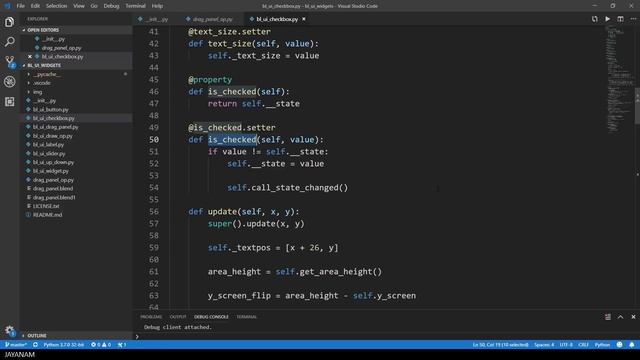Close the bottom panel with X icon
The image size is (640, 360).
click(633, 317)
